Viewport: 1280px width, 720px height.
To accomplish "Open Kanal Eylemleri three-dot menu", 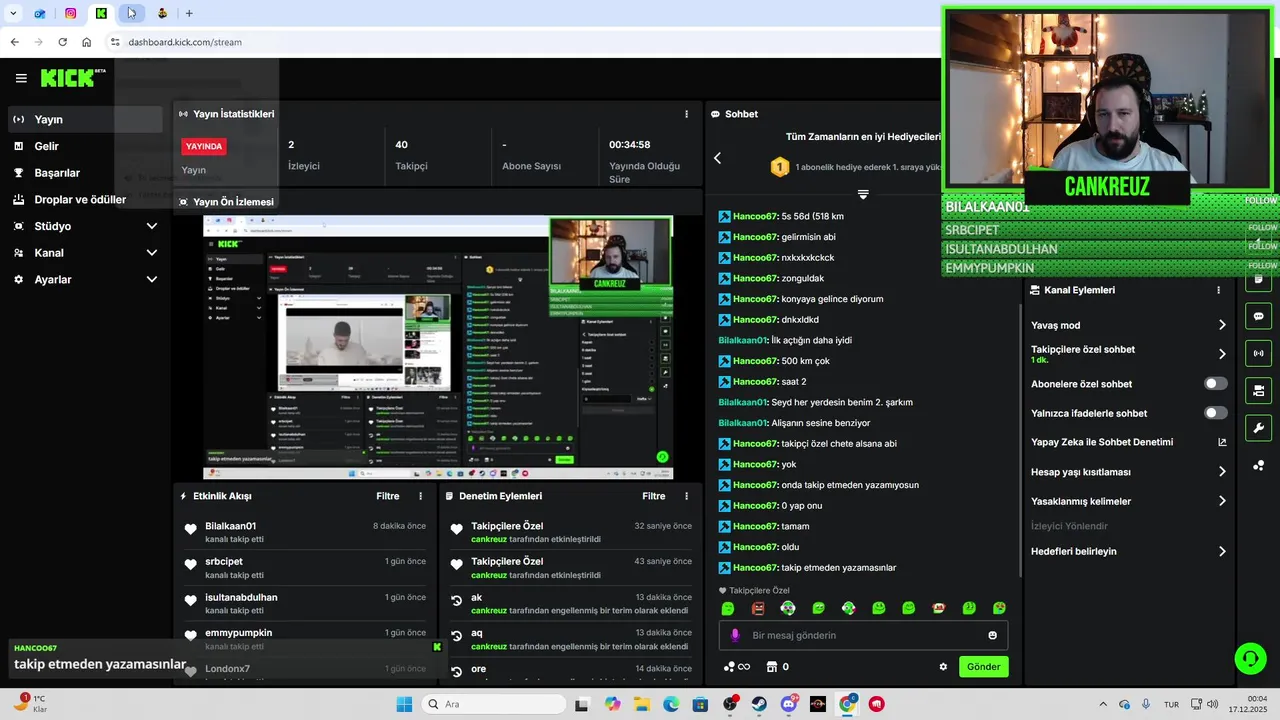I will coord(1218,290).
